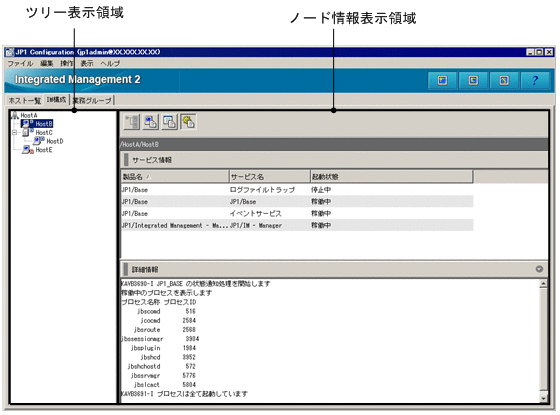Click the first node info toolbar icon
560x415 pixels.
[x=132, y=122]
